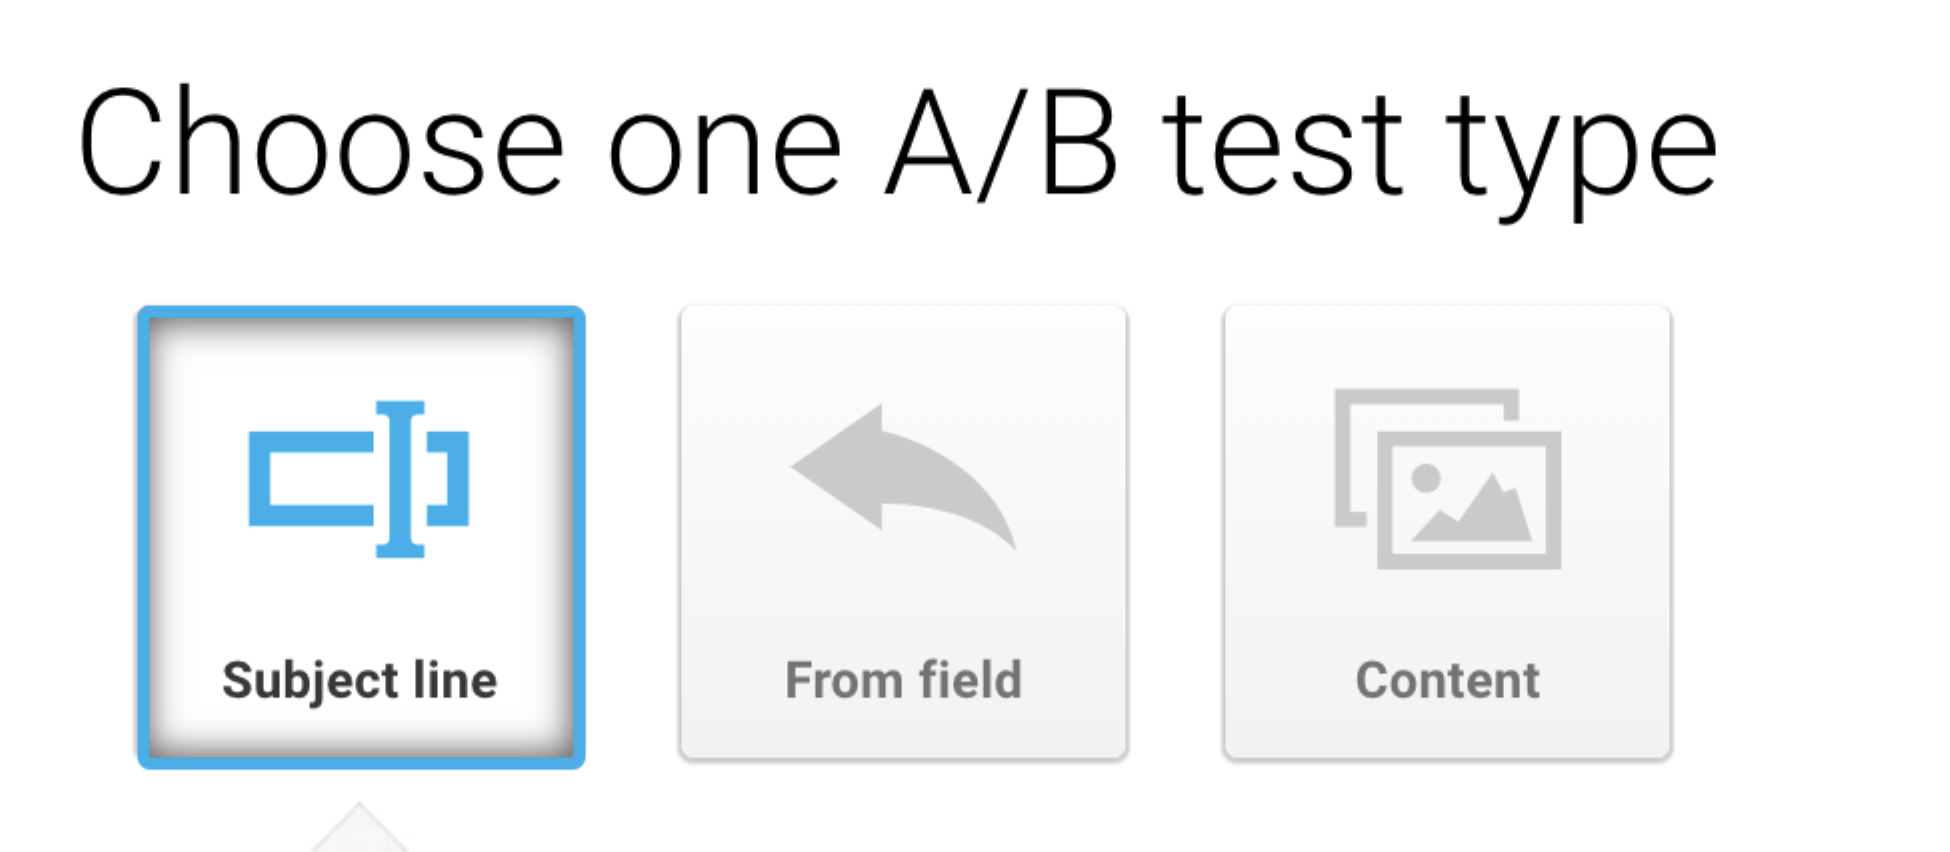Select the From field test type card

[903, 533]
